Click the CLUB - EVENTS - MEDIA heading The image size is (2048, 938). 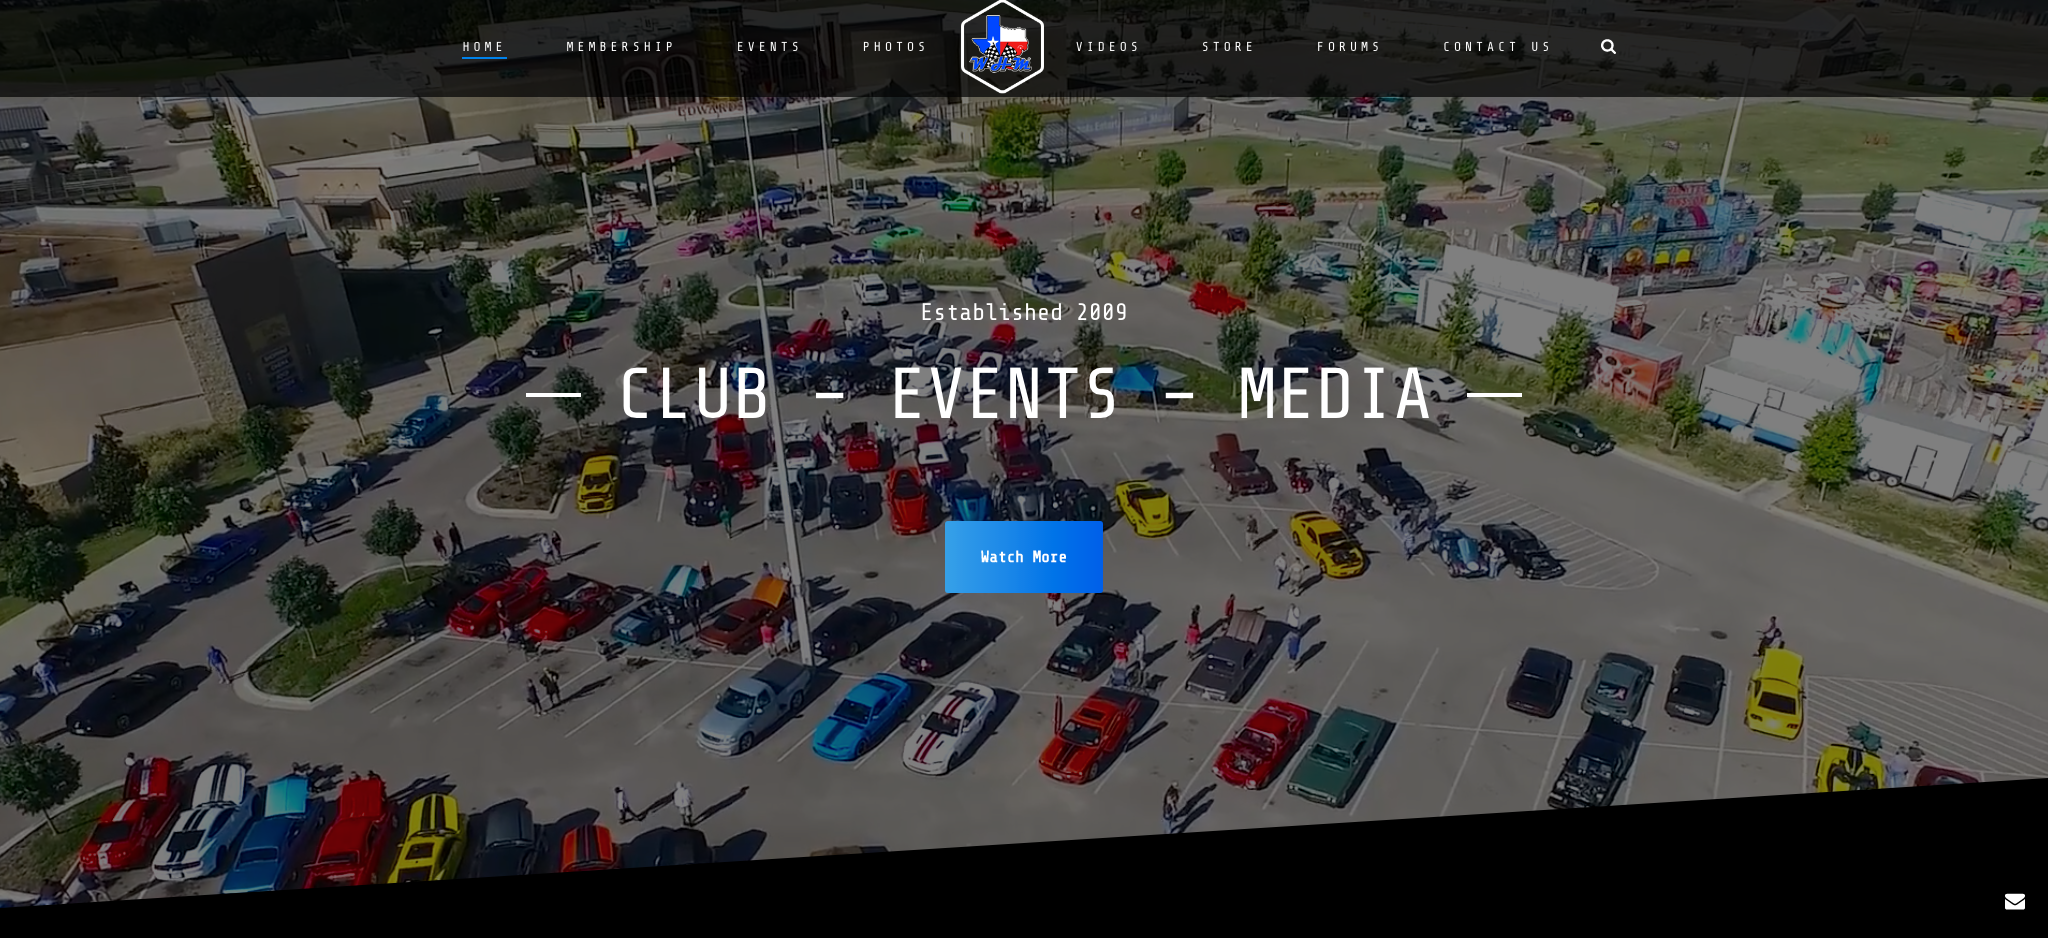coord(1024,394)
